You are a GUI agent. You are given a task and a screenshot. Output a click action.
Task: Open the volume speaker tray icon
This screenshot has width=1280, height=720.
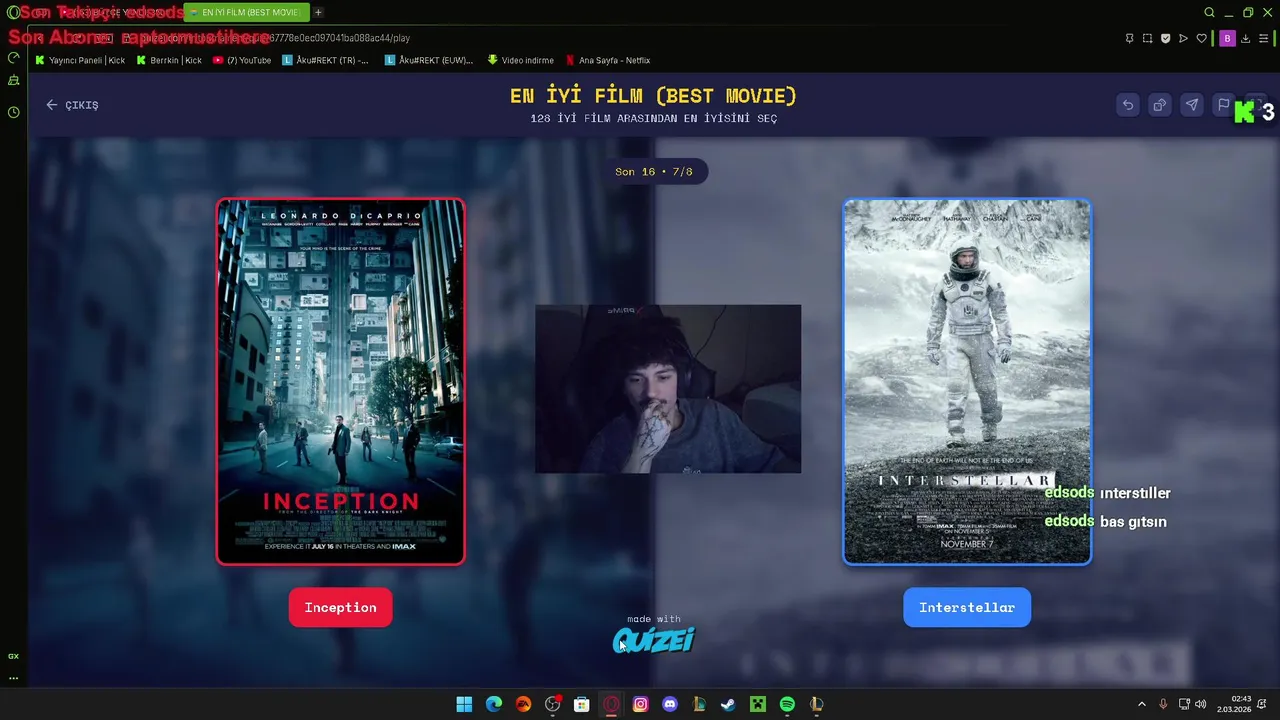click(x=1200, y=704)
